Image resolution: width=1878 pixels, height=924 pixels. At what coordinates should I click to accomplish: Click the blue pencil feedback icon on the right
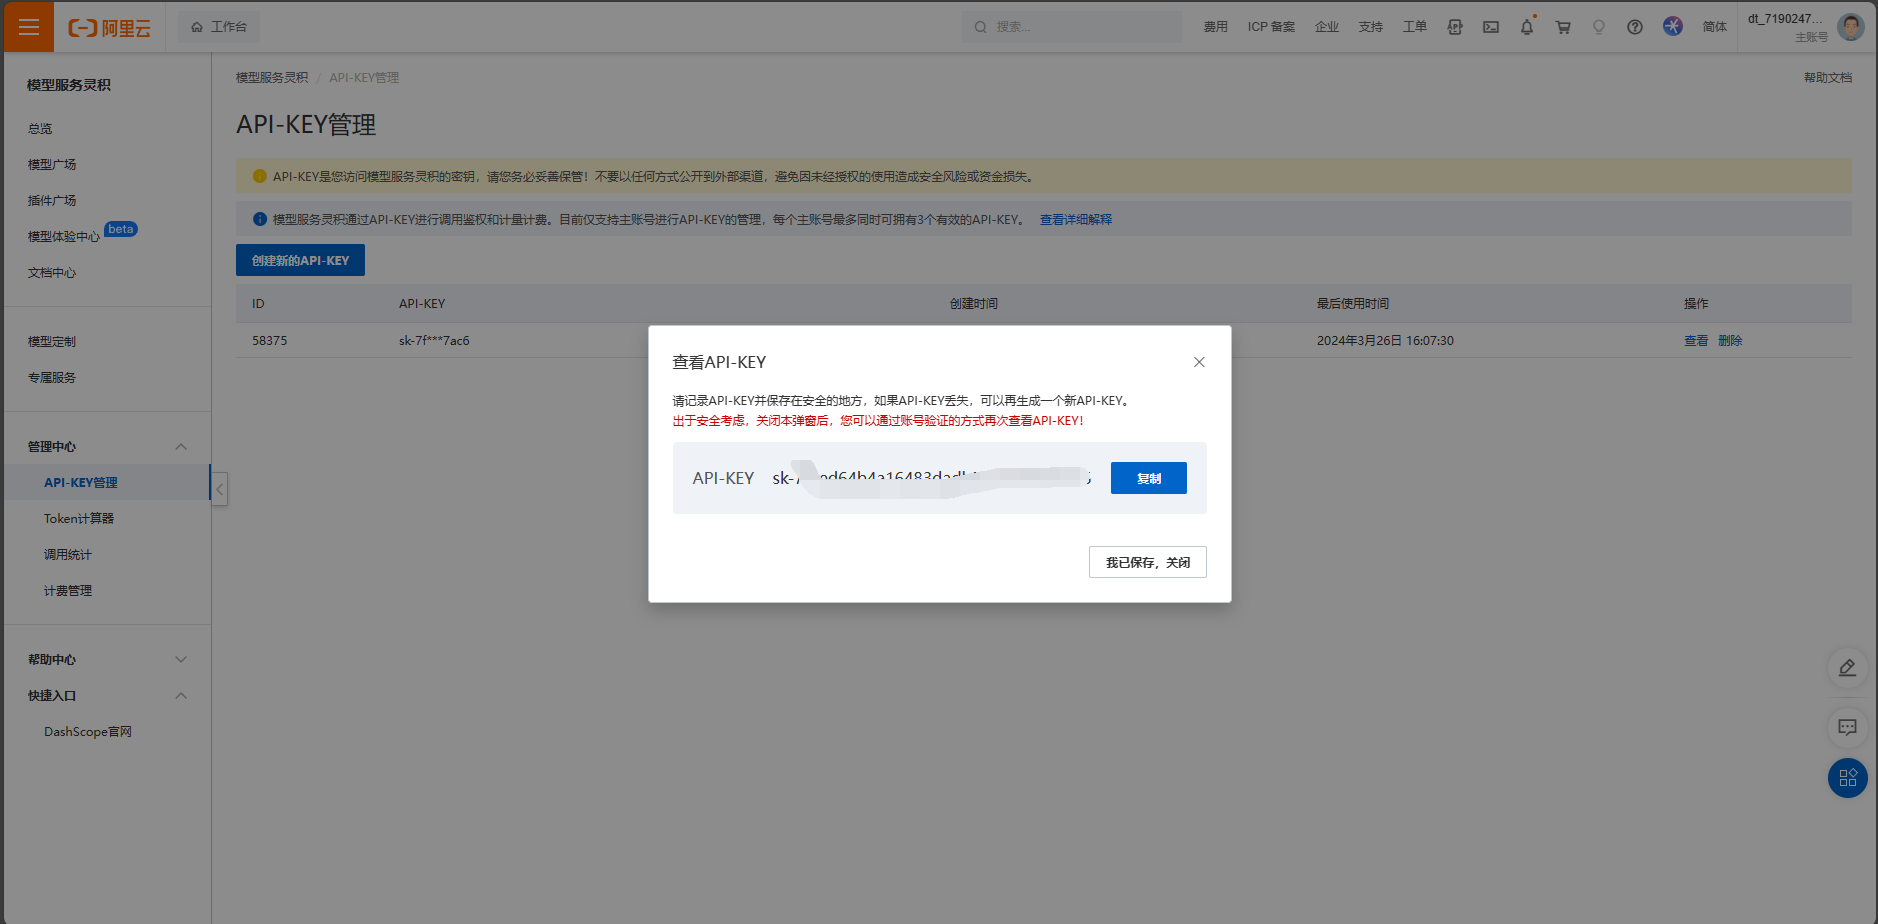1848,668
